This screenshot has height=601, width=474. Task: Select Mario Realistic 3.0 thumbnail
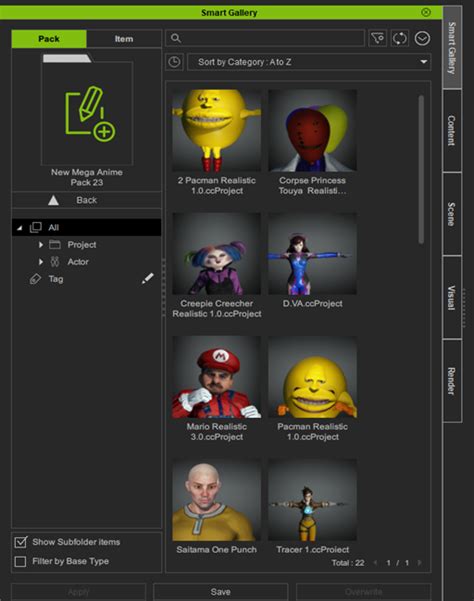coord(217,377)
